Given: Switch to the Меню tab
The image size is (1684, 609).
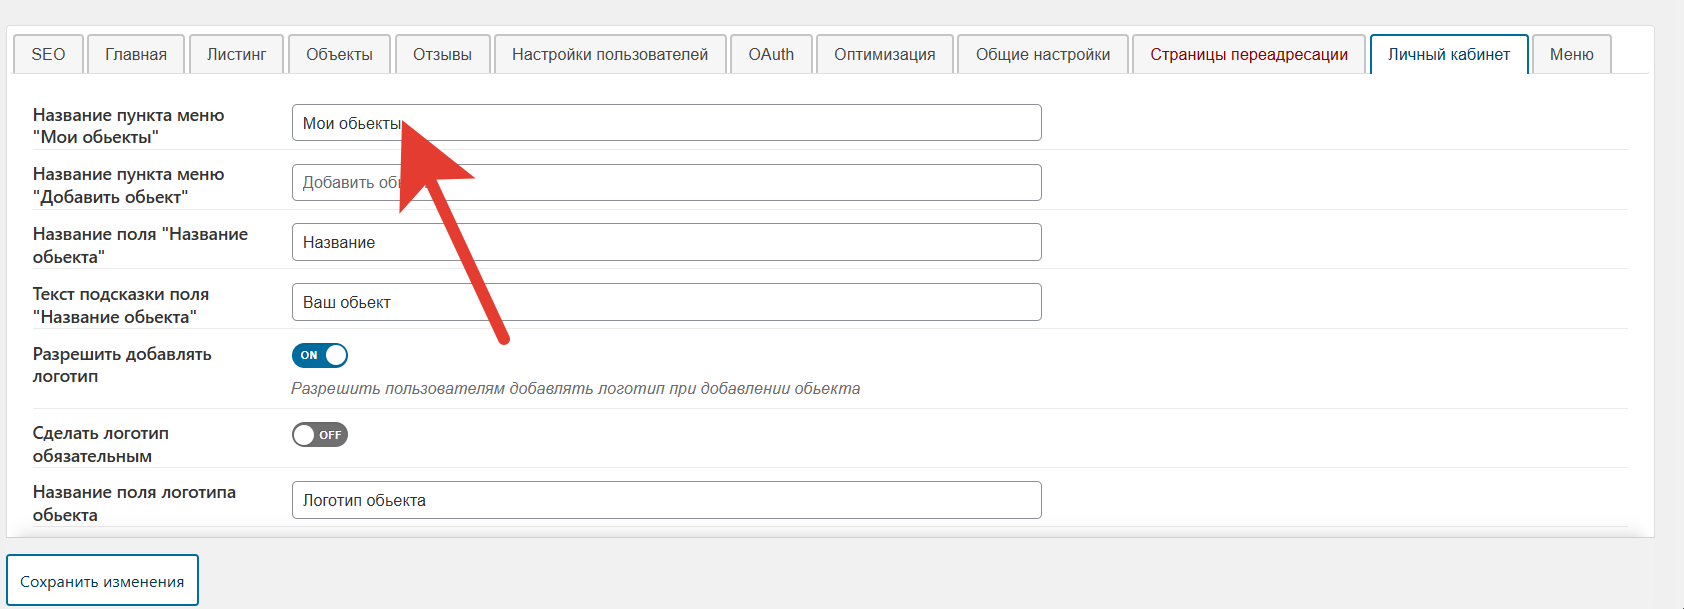Looking at the screenshot, I should 1571,54.
